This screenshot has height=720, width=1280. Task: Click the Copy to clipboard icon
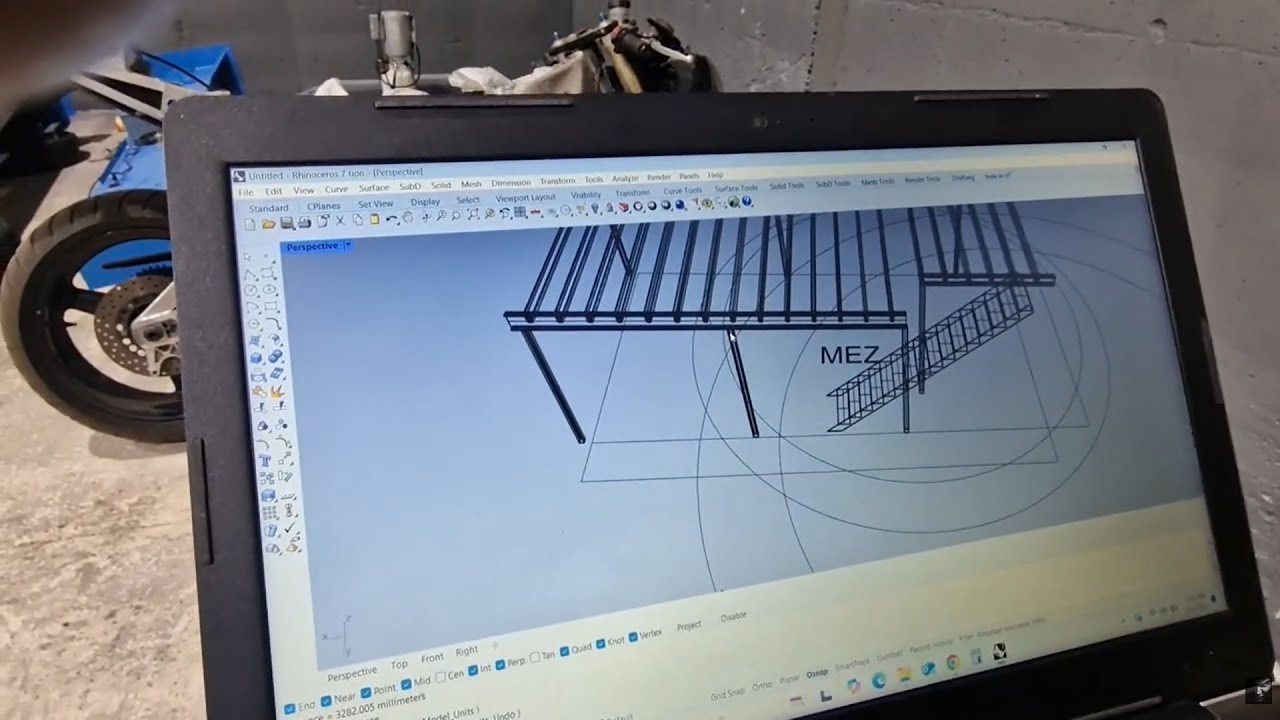tap(358, 219)
